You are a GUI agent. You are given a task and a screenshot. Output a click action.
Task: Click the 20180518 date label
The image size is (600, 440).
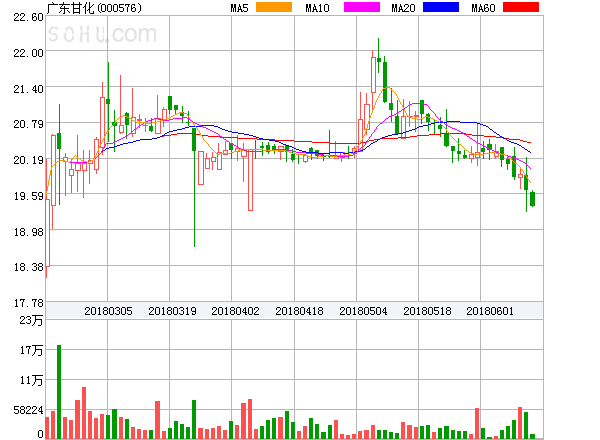(x=427, y=311)
